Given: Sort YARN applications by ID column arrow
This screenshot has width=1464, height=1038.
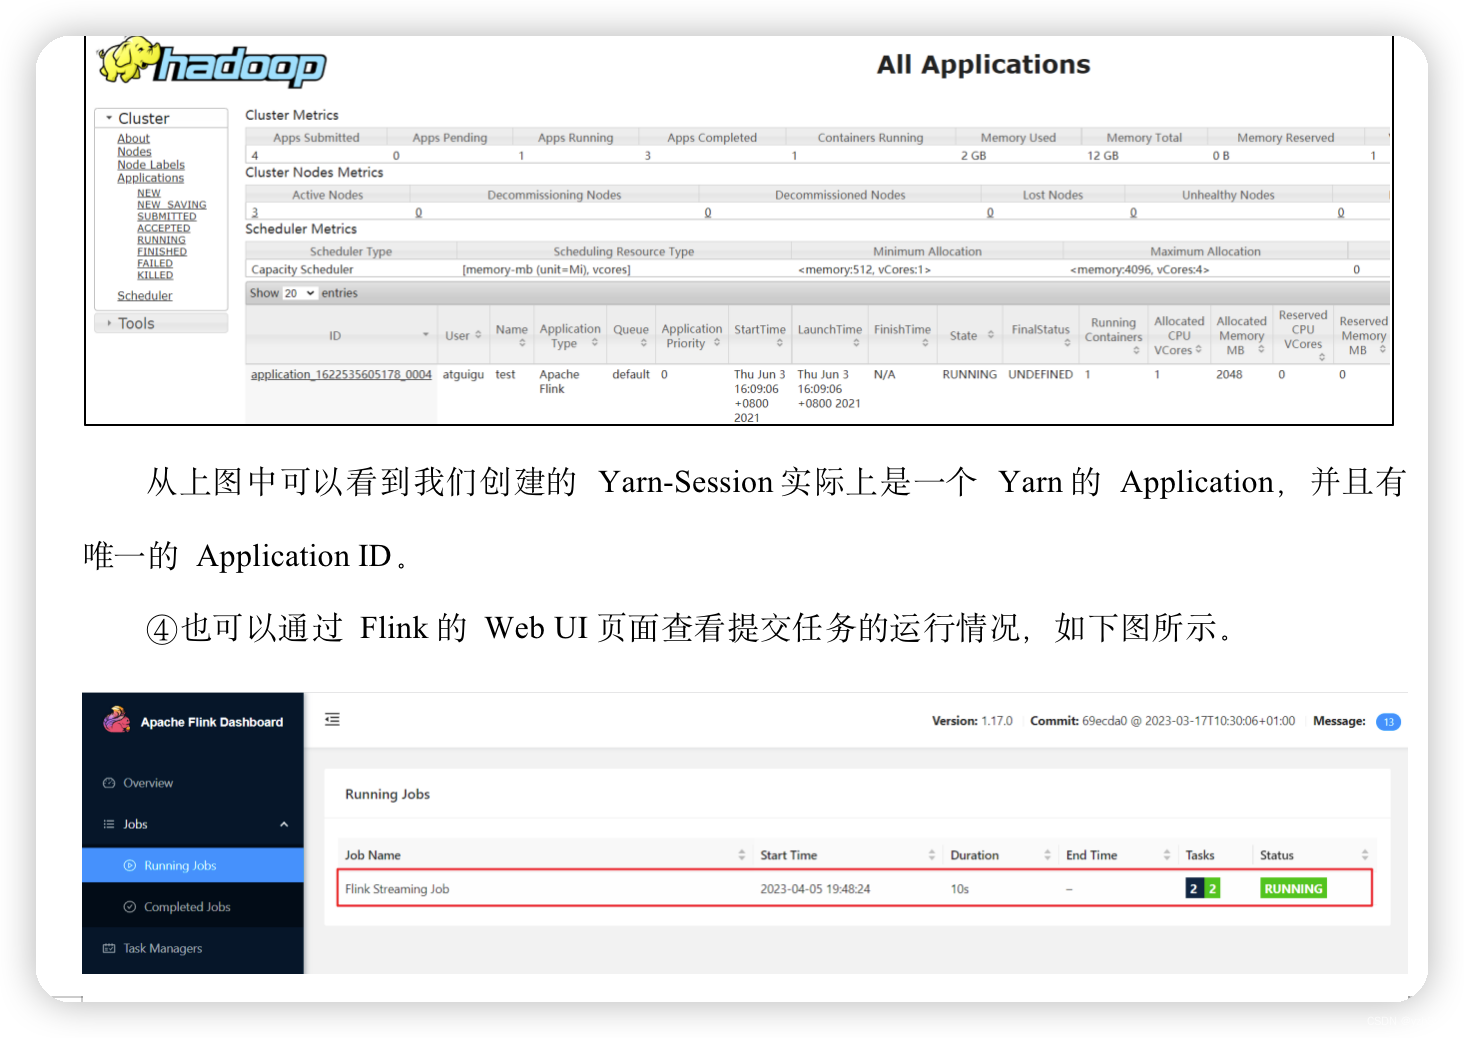Looking at the screenshot, I should (x=425, y=335).
